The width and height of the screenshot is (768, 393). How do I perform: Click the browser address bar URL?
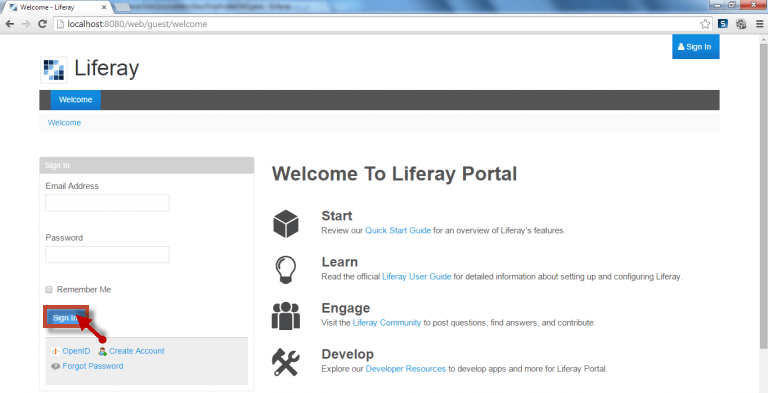point(137,24)
